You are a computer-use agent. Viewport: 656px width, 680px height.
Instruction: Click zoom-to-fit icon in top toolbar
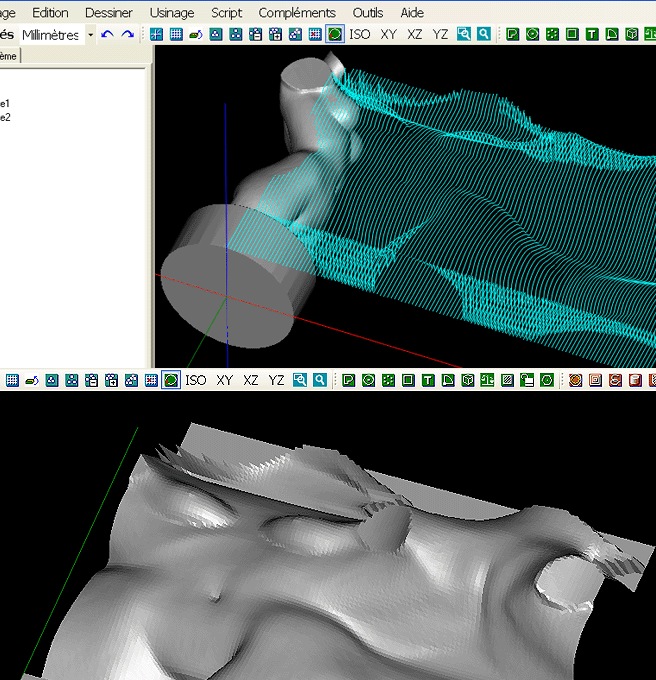pos(463,34)
